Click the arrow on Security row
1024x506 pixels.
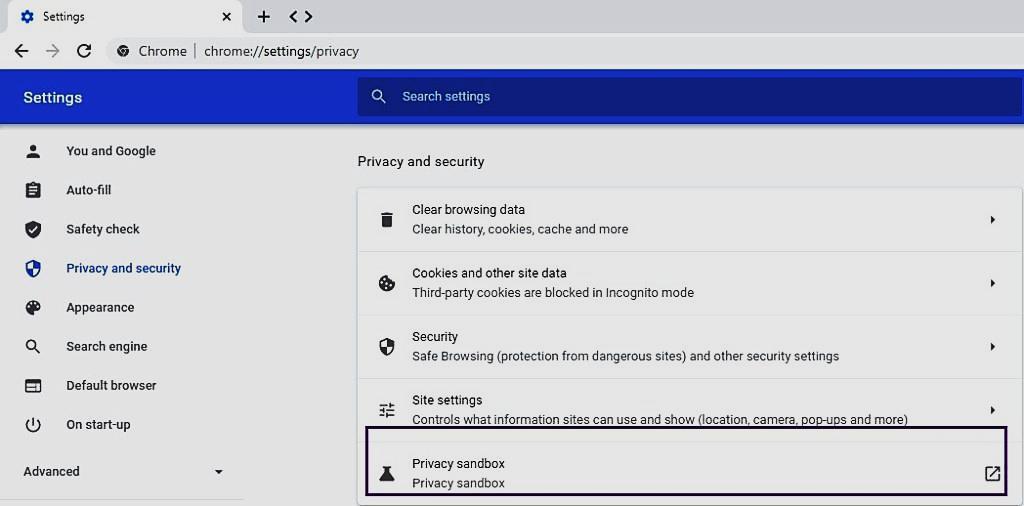coord(993,346)
